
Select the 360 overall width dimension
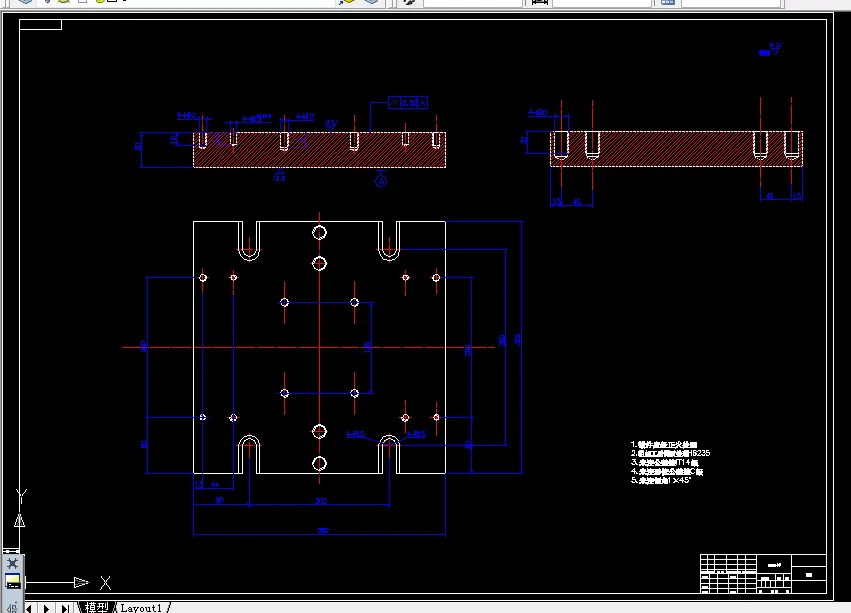[323, 530]
